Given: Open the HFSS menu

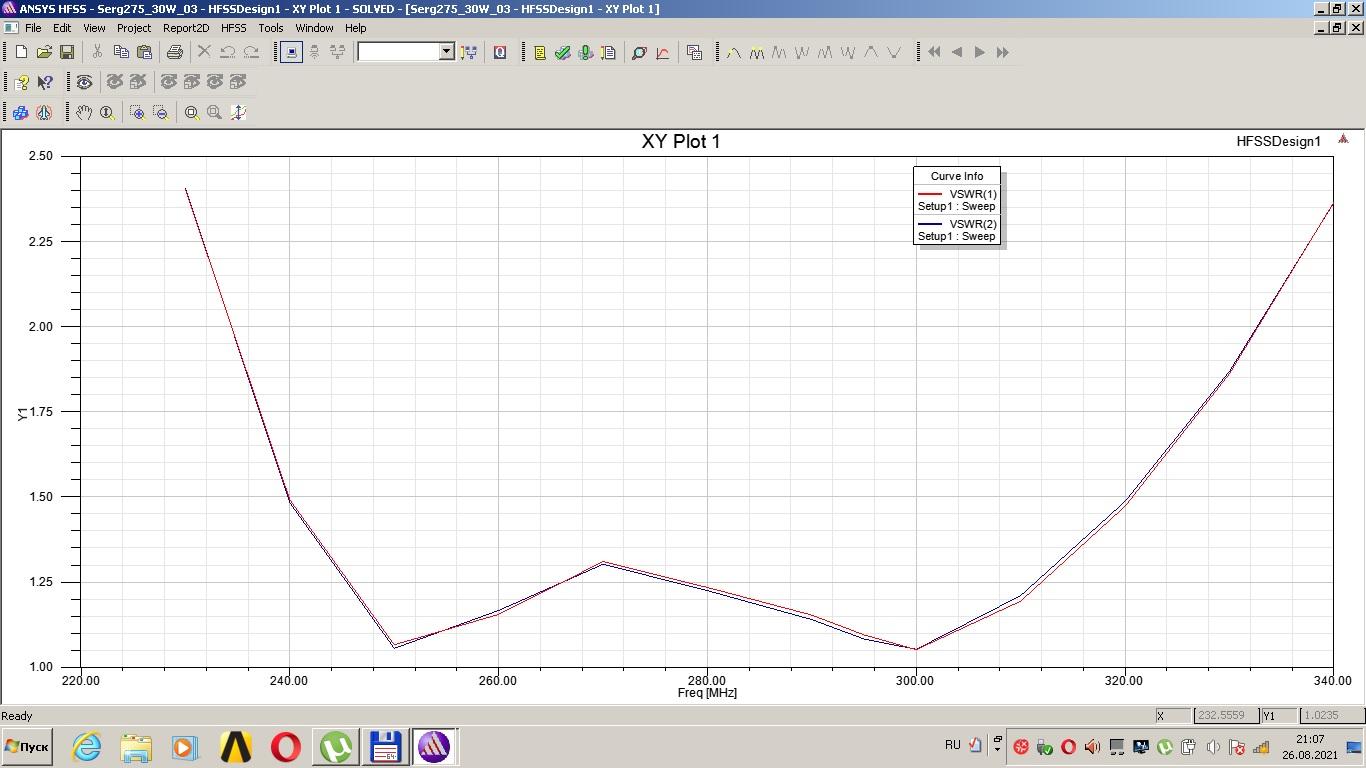Looking at the screenshot, I should [233, 28].
